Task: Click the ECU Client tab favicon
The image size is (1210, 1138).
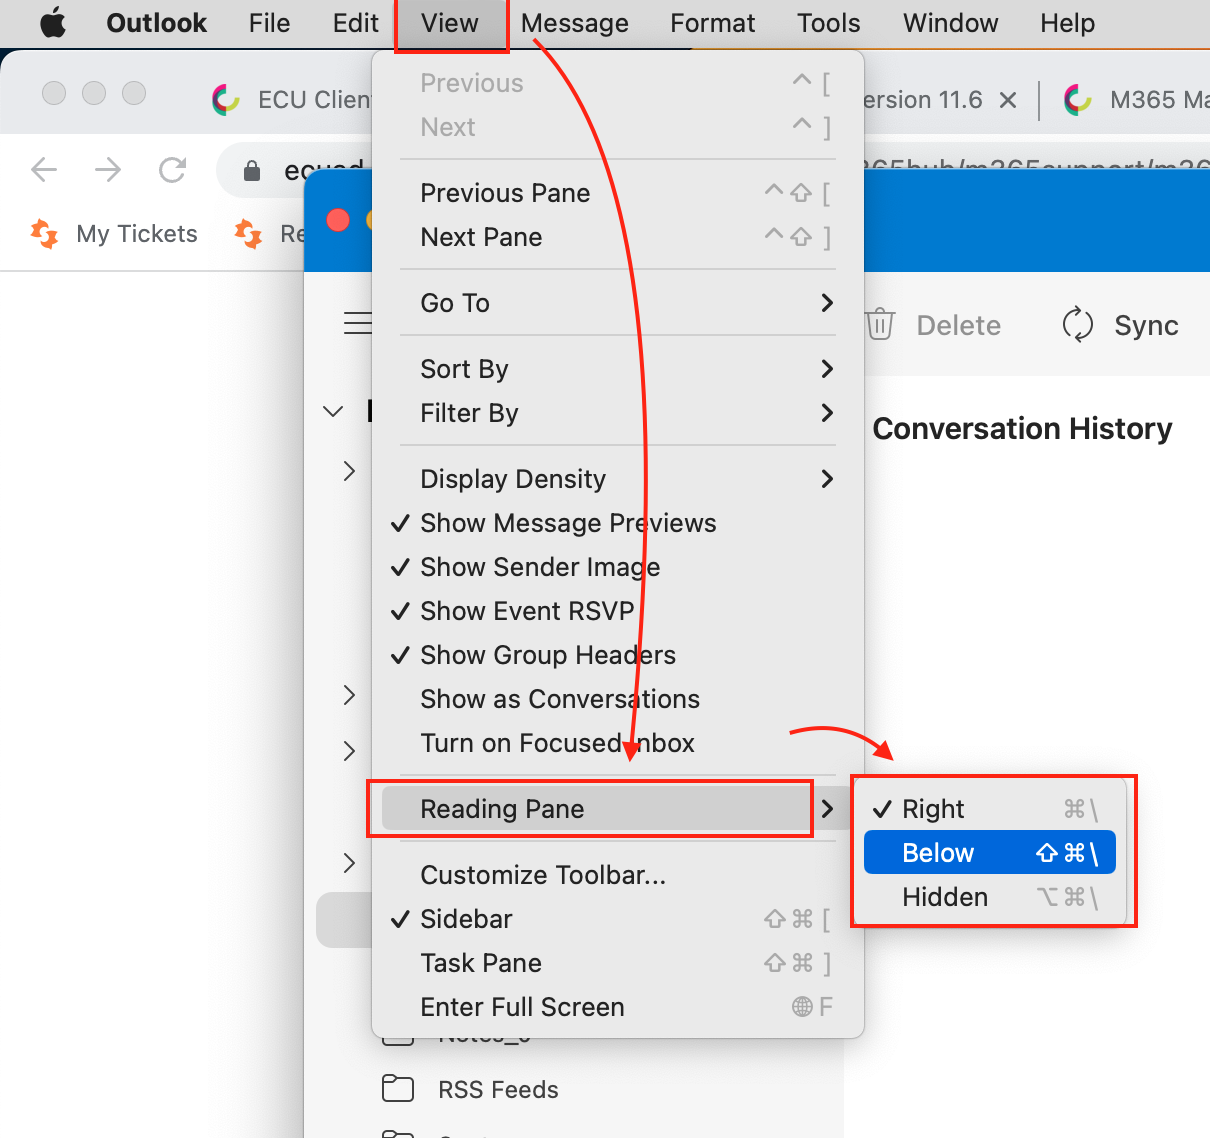Action: coord(226,99)
